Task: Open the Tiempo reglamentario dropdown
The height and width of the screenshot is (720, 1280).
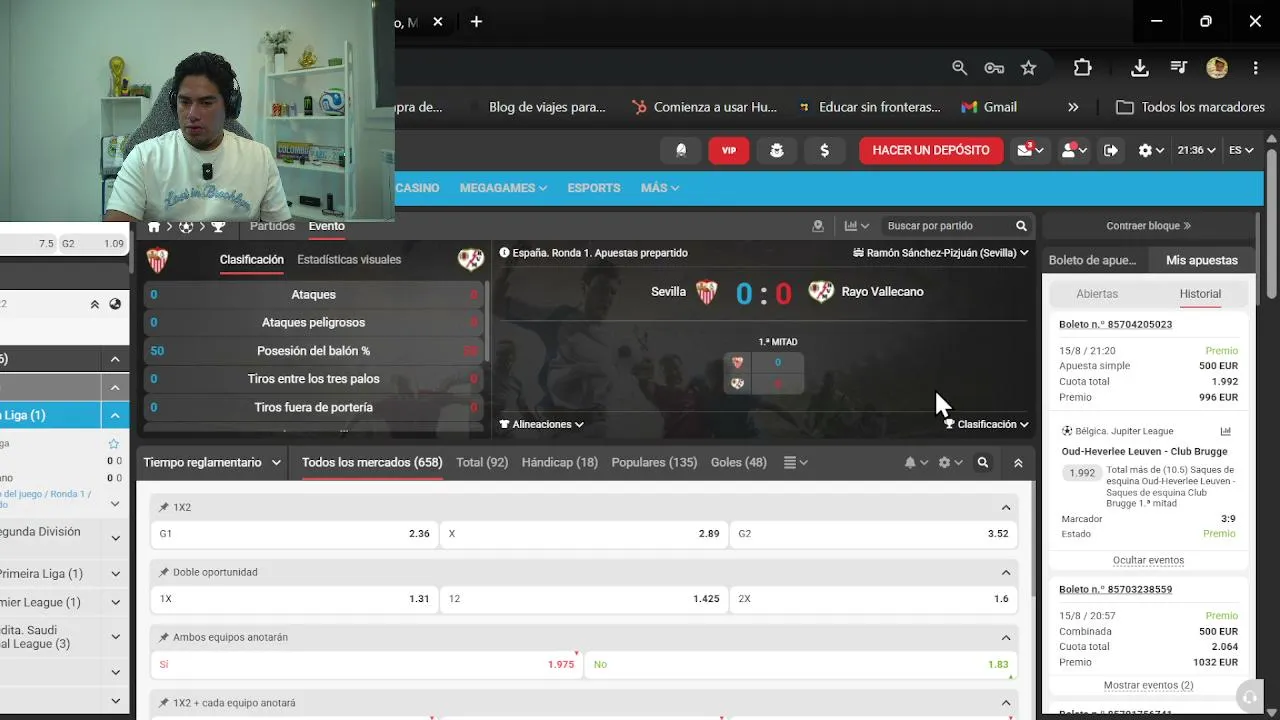Action: click(x=212, y=463)
